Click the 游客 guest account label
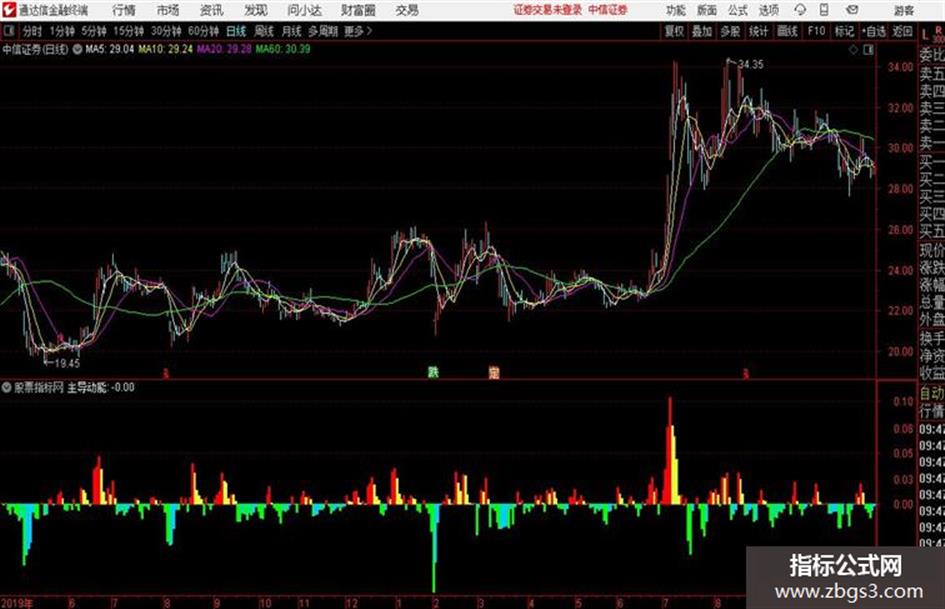 click(x=903, y=10)
